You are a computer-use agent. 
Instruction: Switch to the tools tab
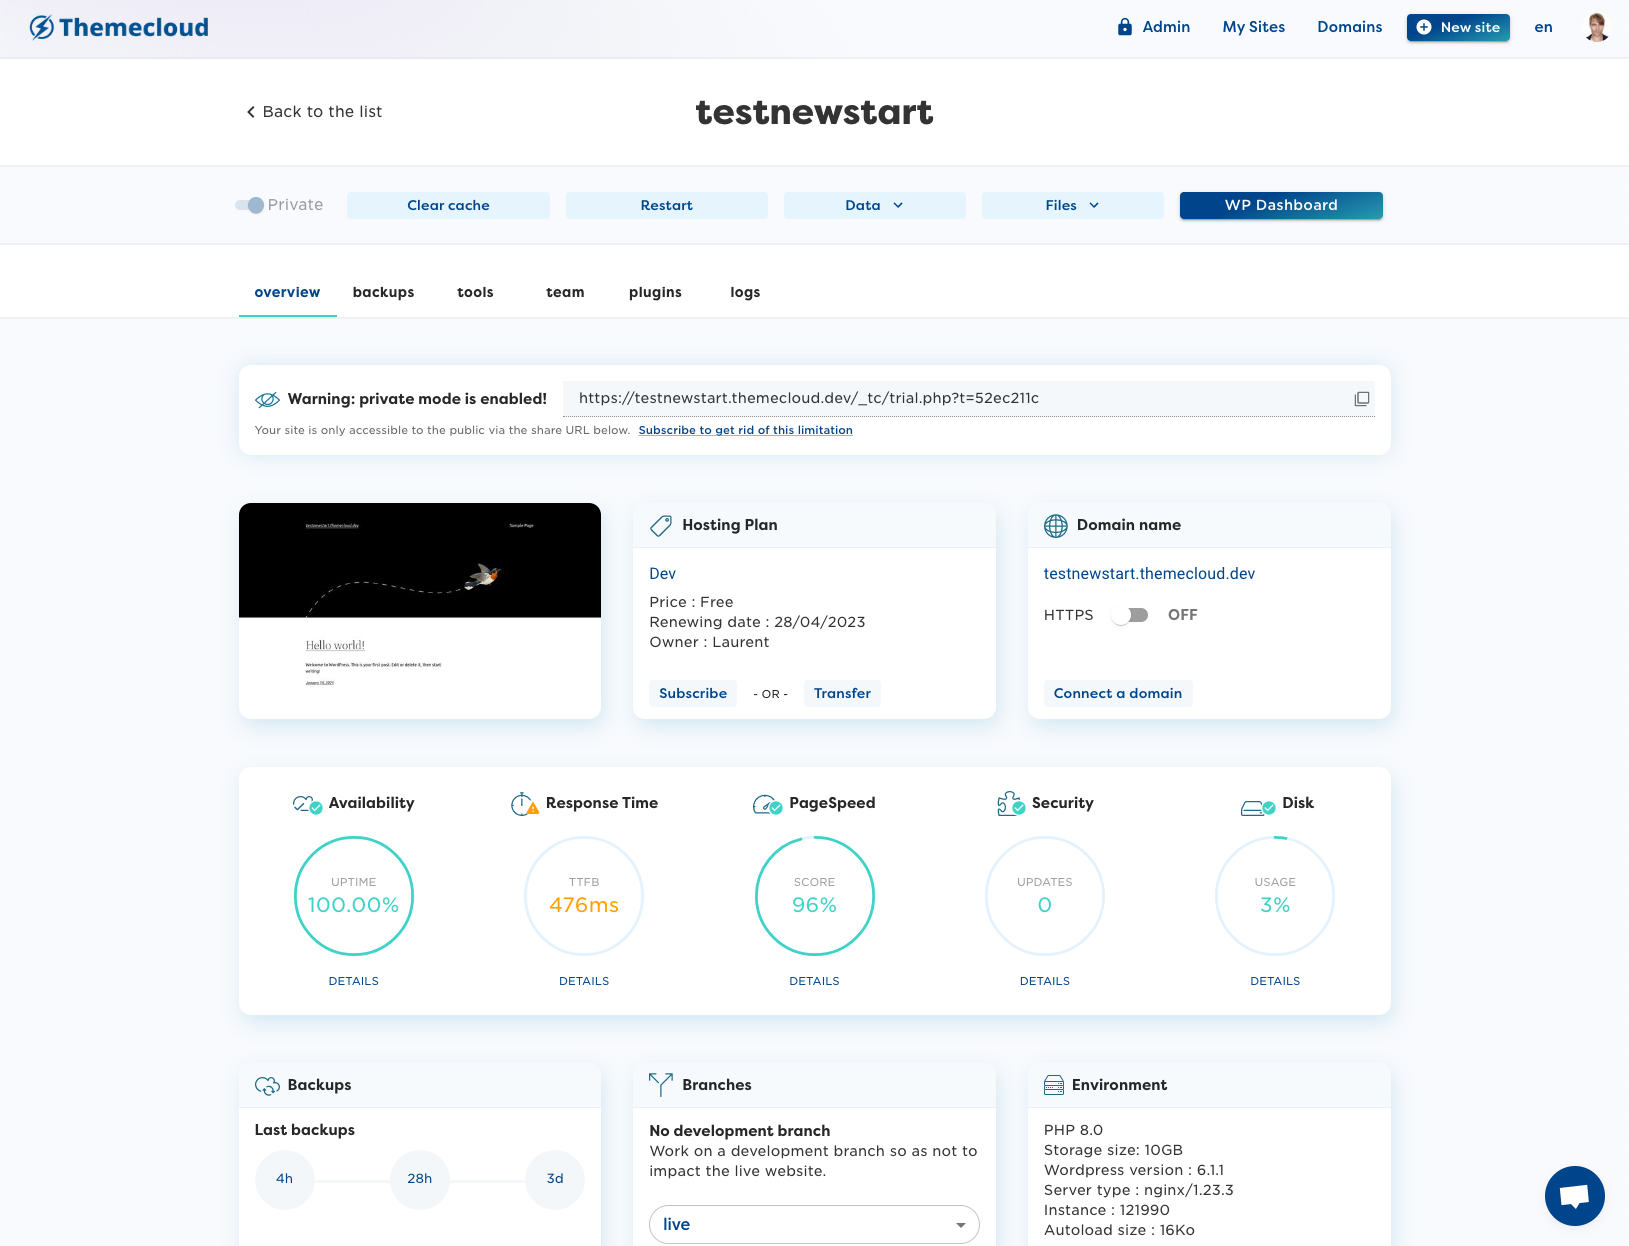tap(475, 292)
